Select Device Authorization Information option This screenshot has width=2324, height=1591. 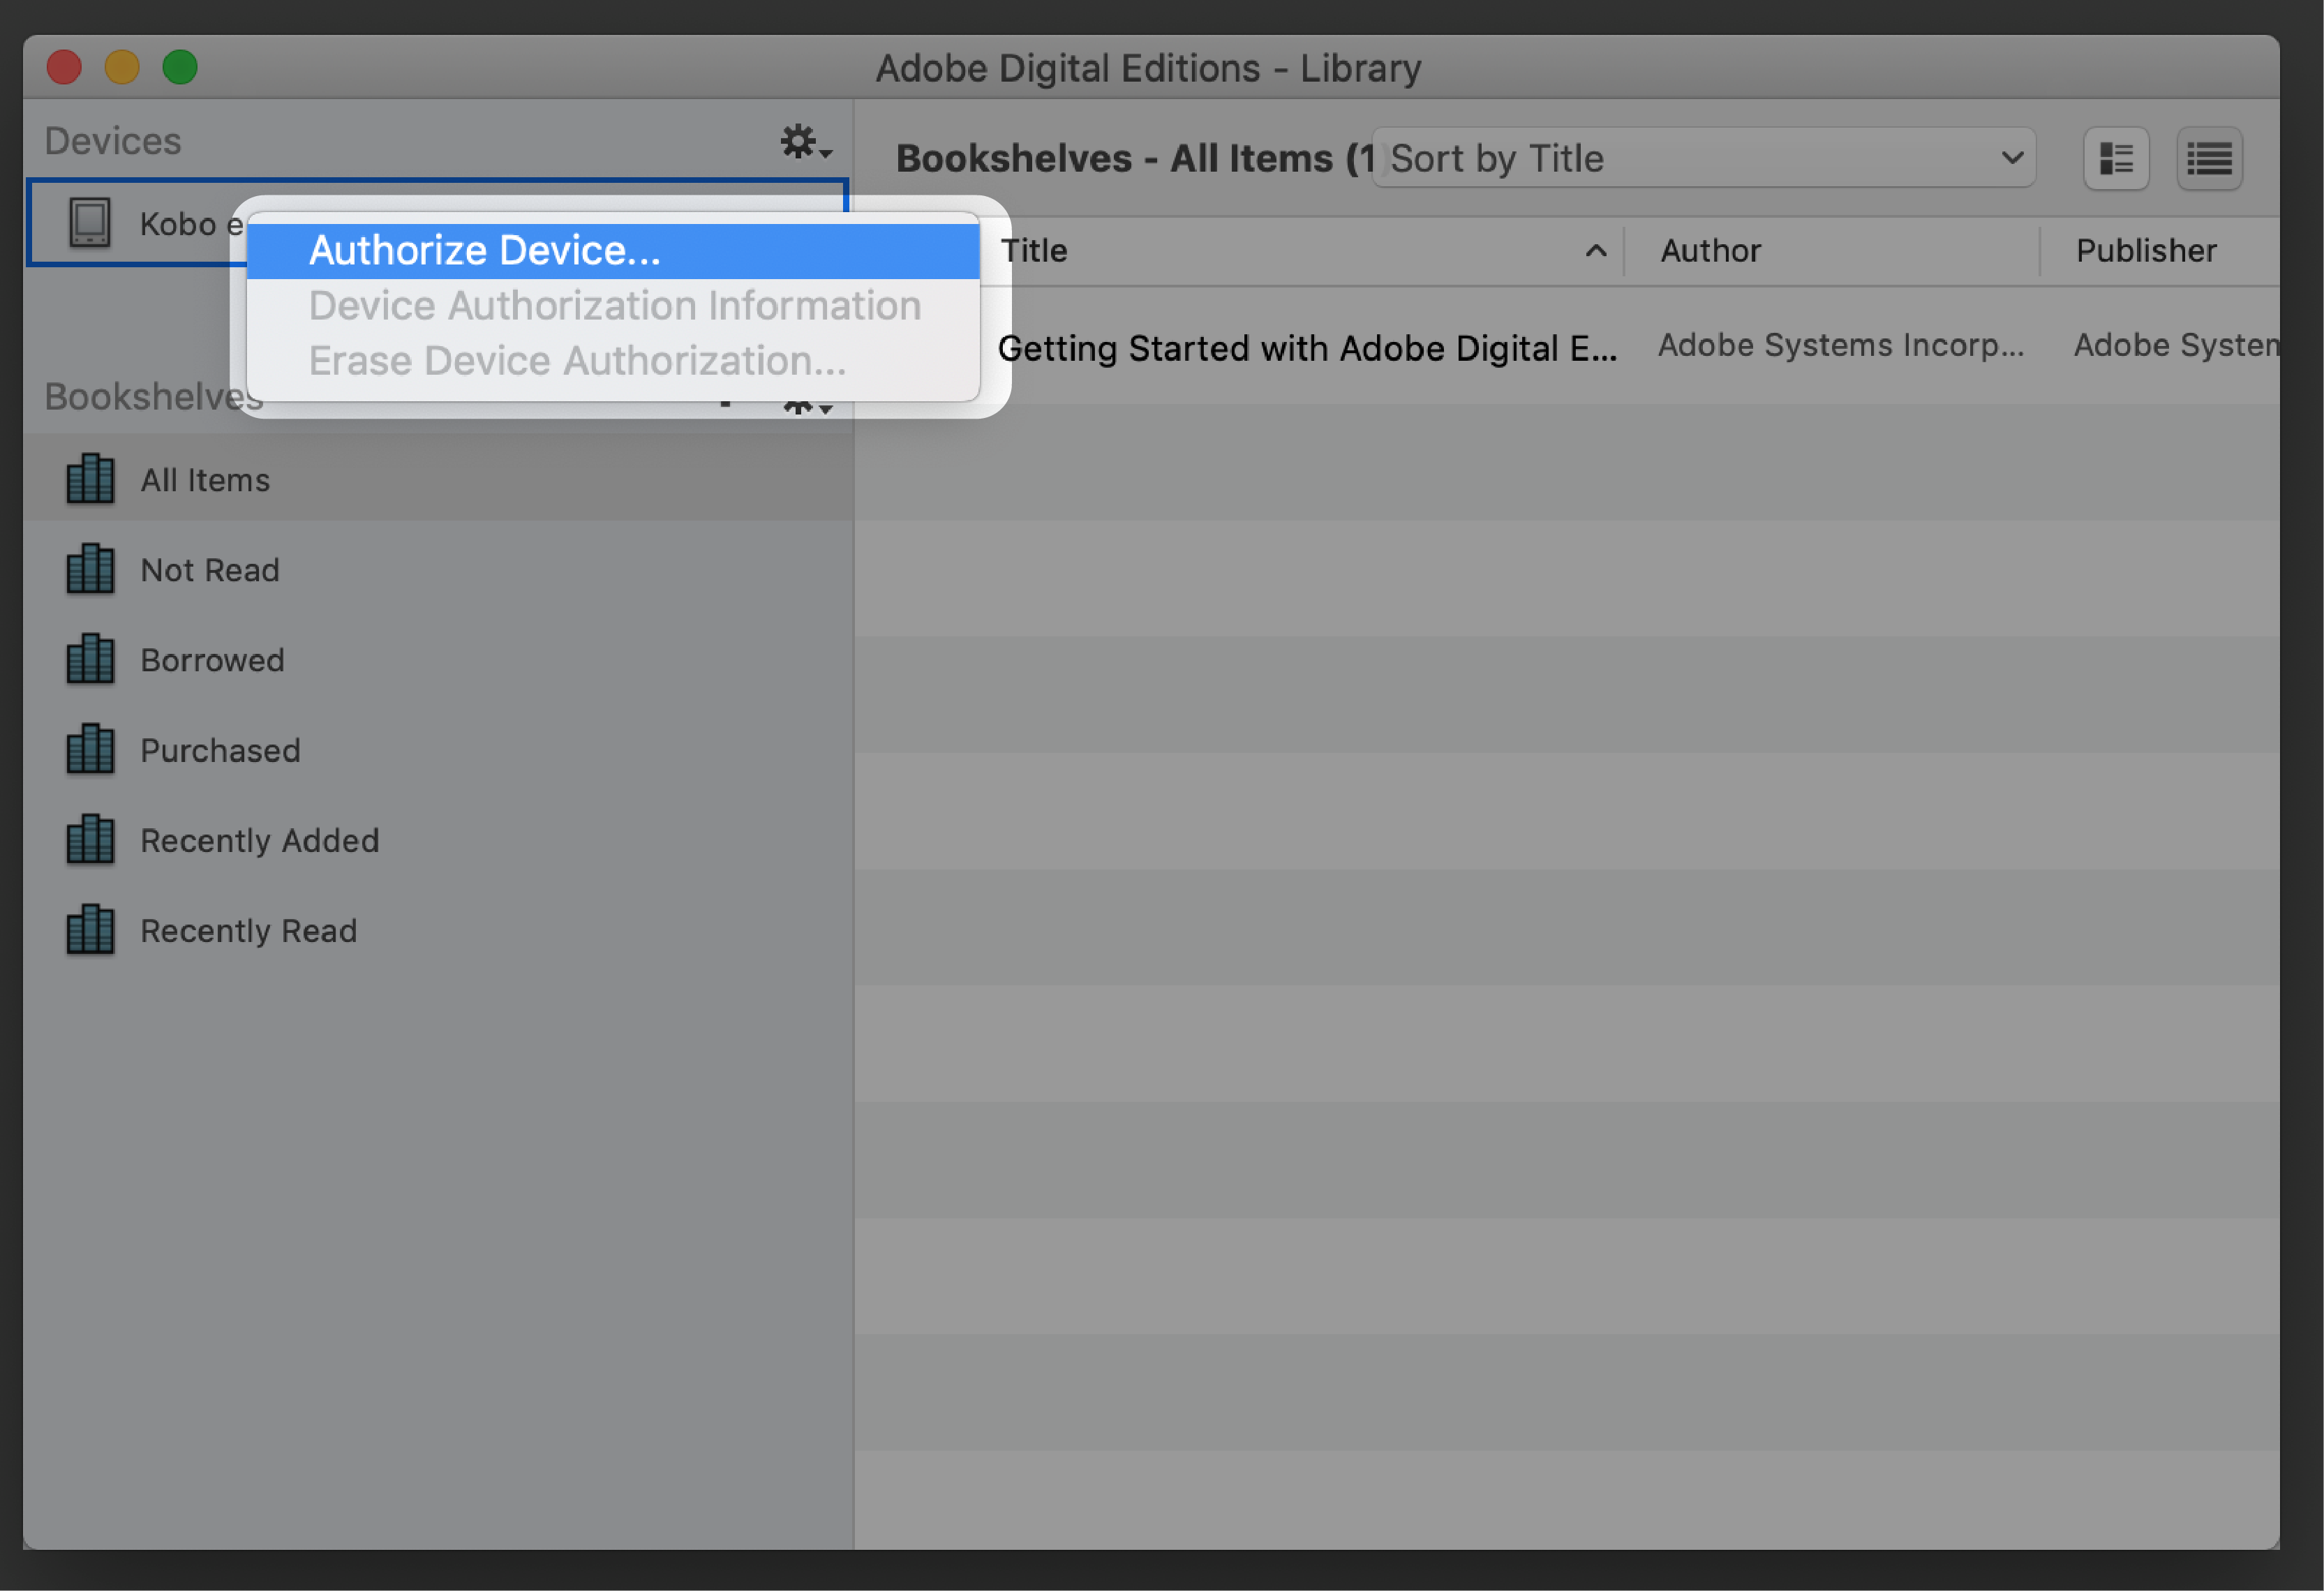(x=613, y=304)
